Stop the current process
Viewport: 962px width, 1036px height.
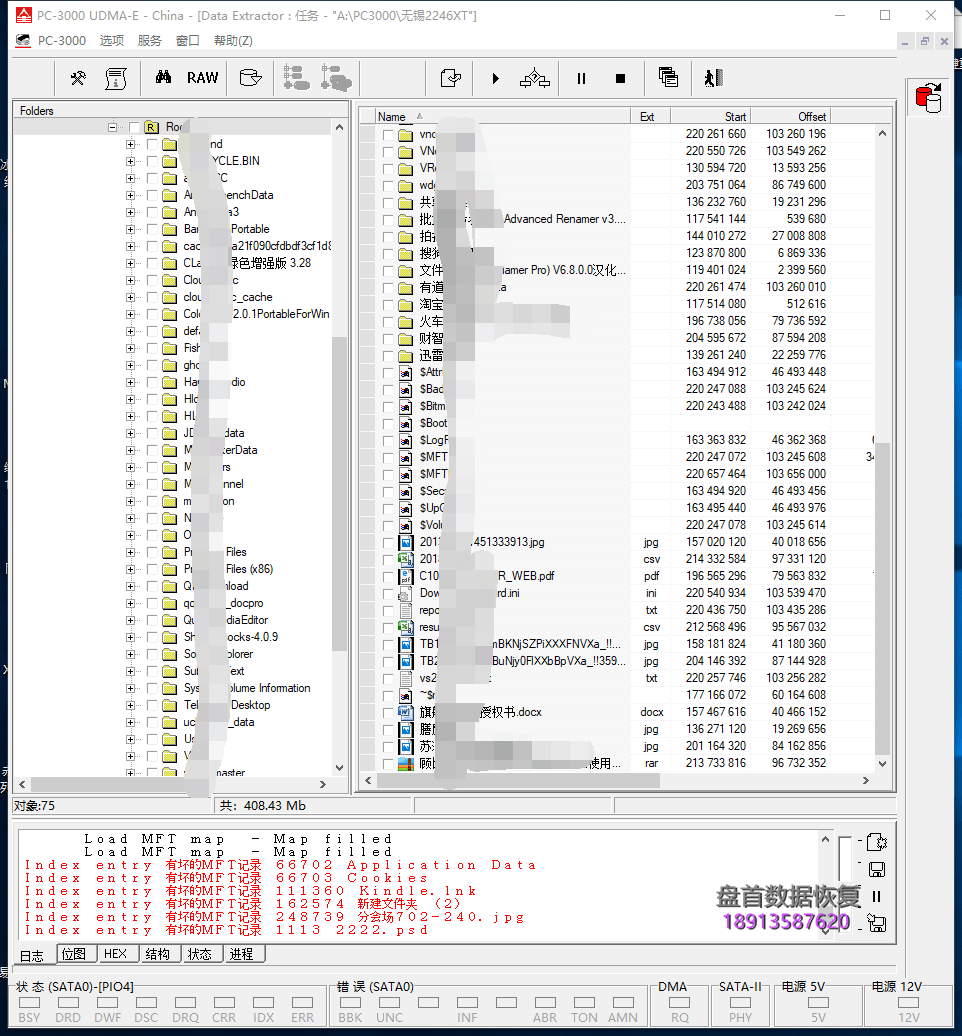(x=620, y=79)
